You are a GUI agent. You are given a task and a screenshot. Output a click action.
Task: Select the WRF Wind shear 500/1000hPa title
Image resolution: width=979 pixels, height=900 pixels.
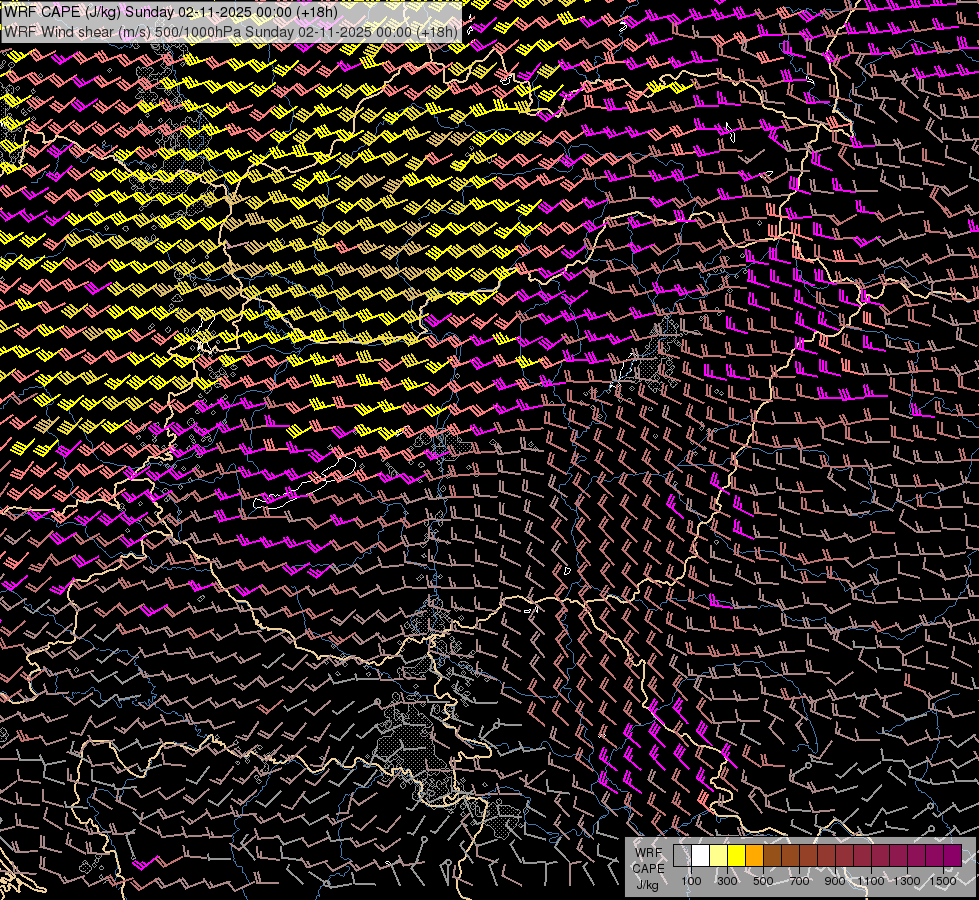click(231, 31)
